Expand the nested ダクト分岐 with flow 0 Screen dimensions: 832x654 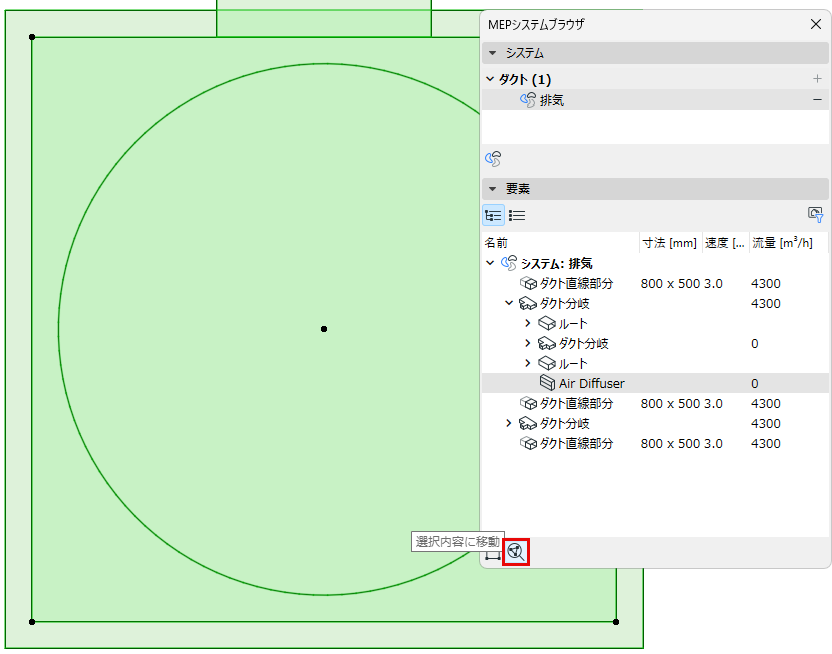(527, 343)
